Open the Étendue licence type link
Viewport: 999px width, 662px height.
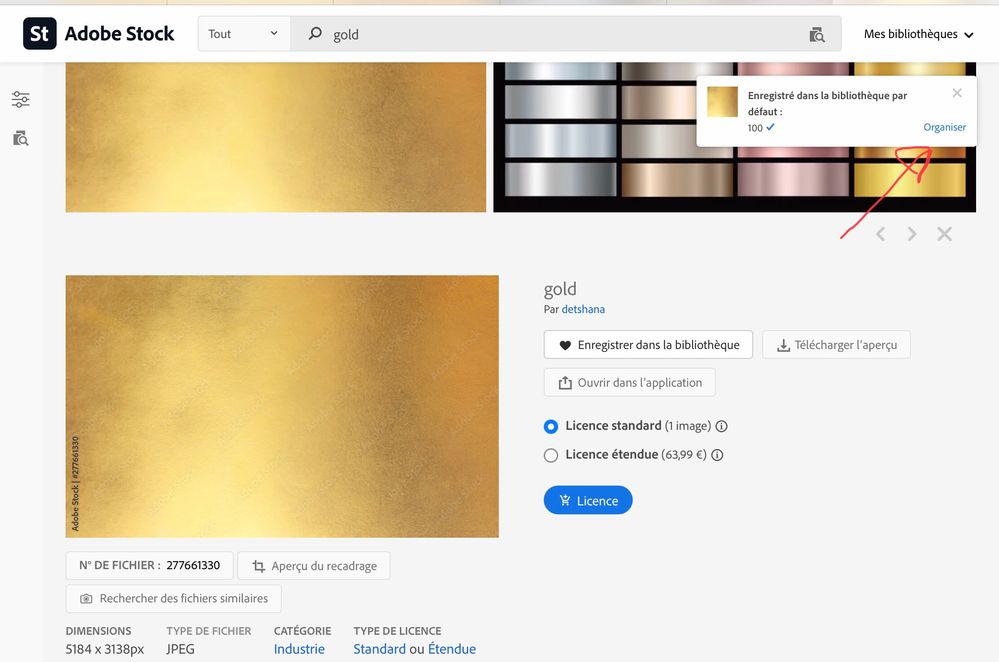(x=452, y=649)
